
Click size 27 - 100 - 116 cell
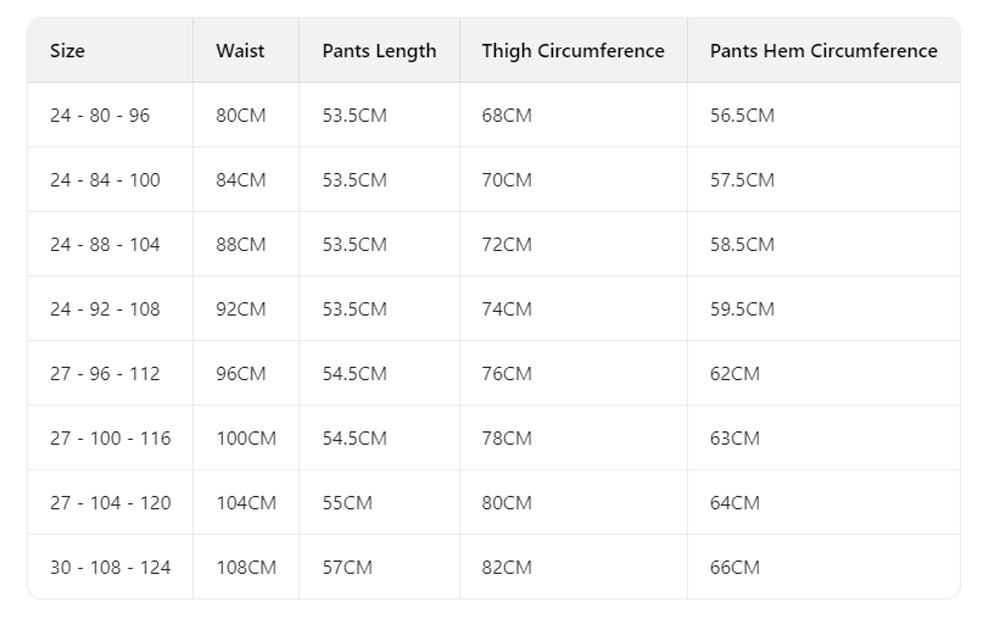[x=110, y=438]
